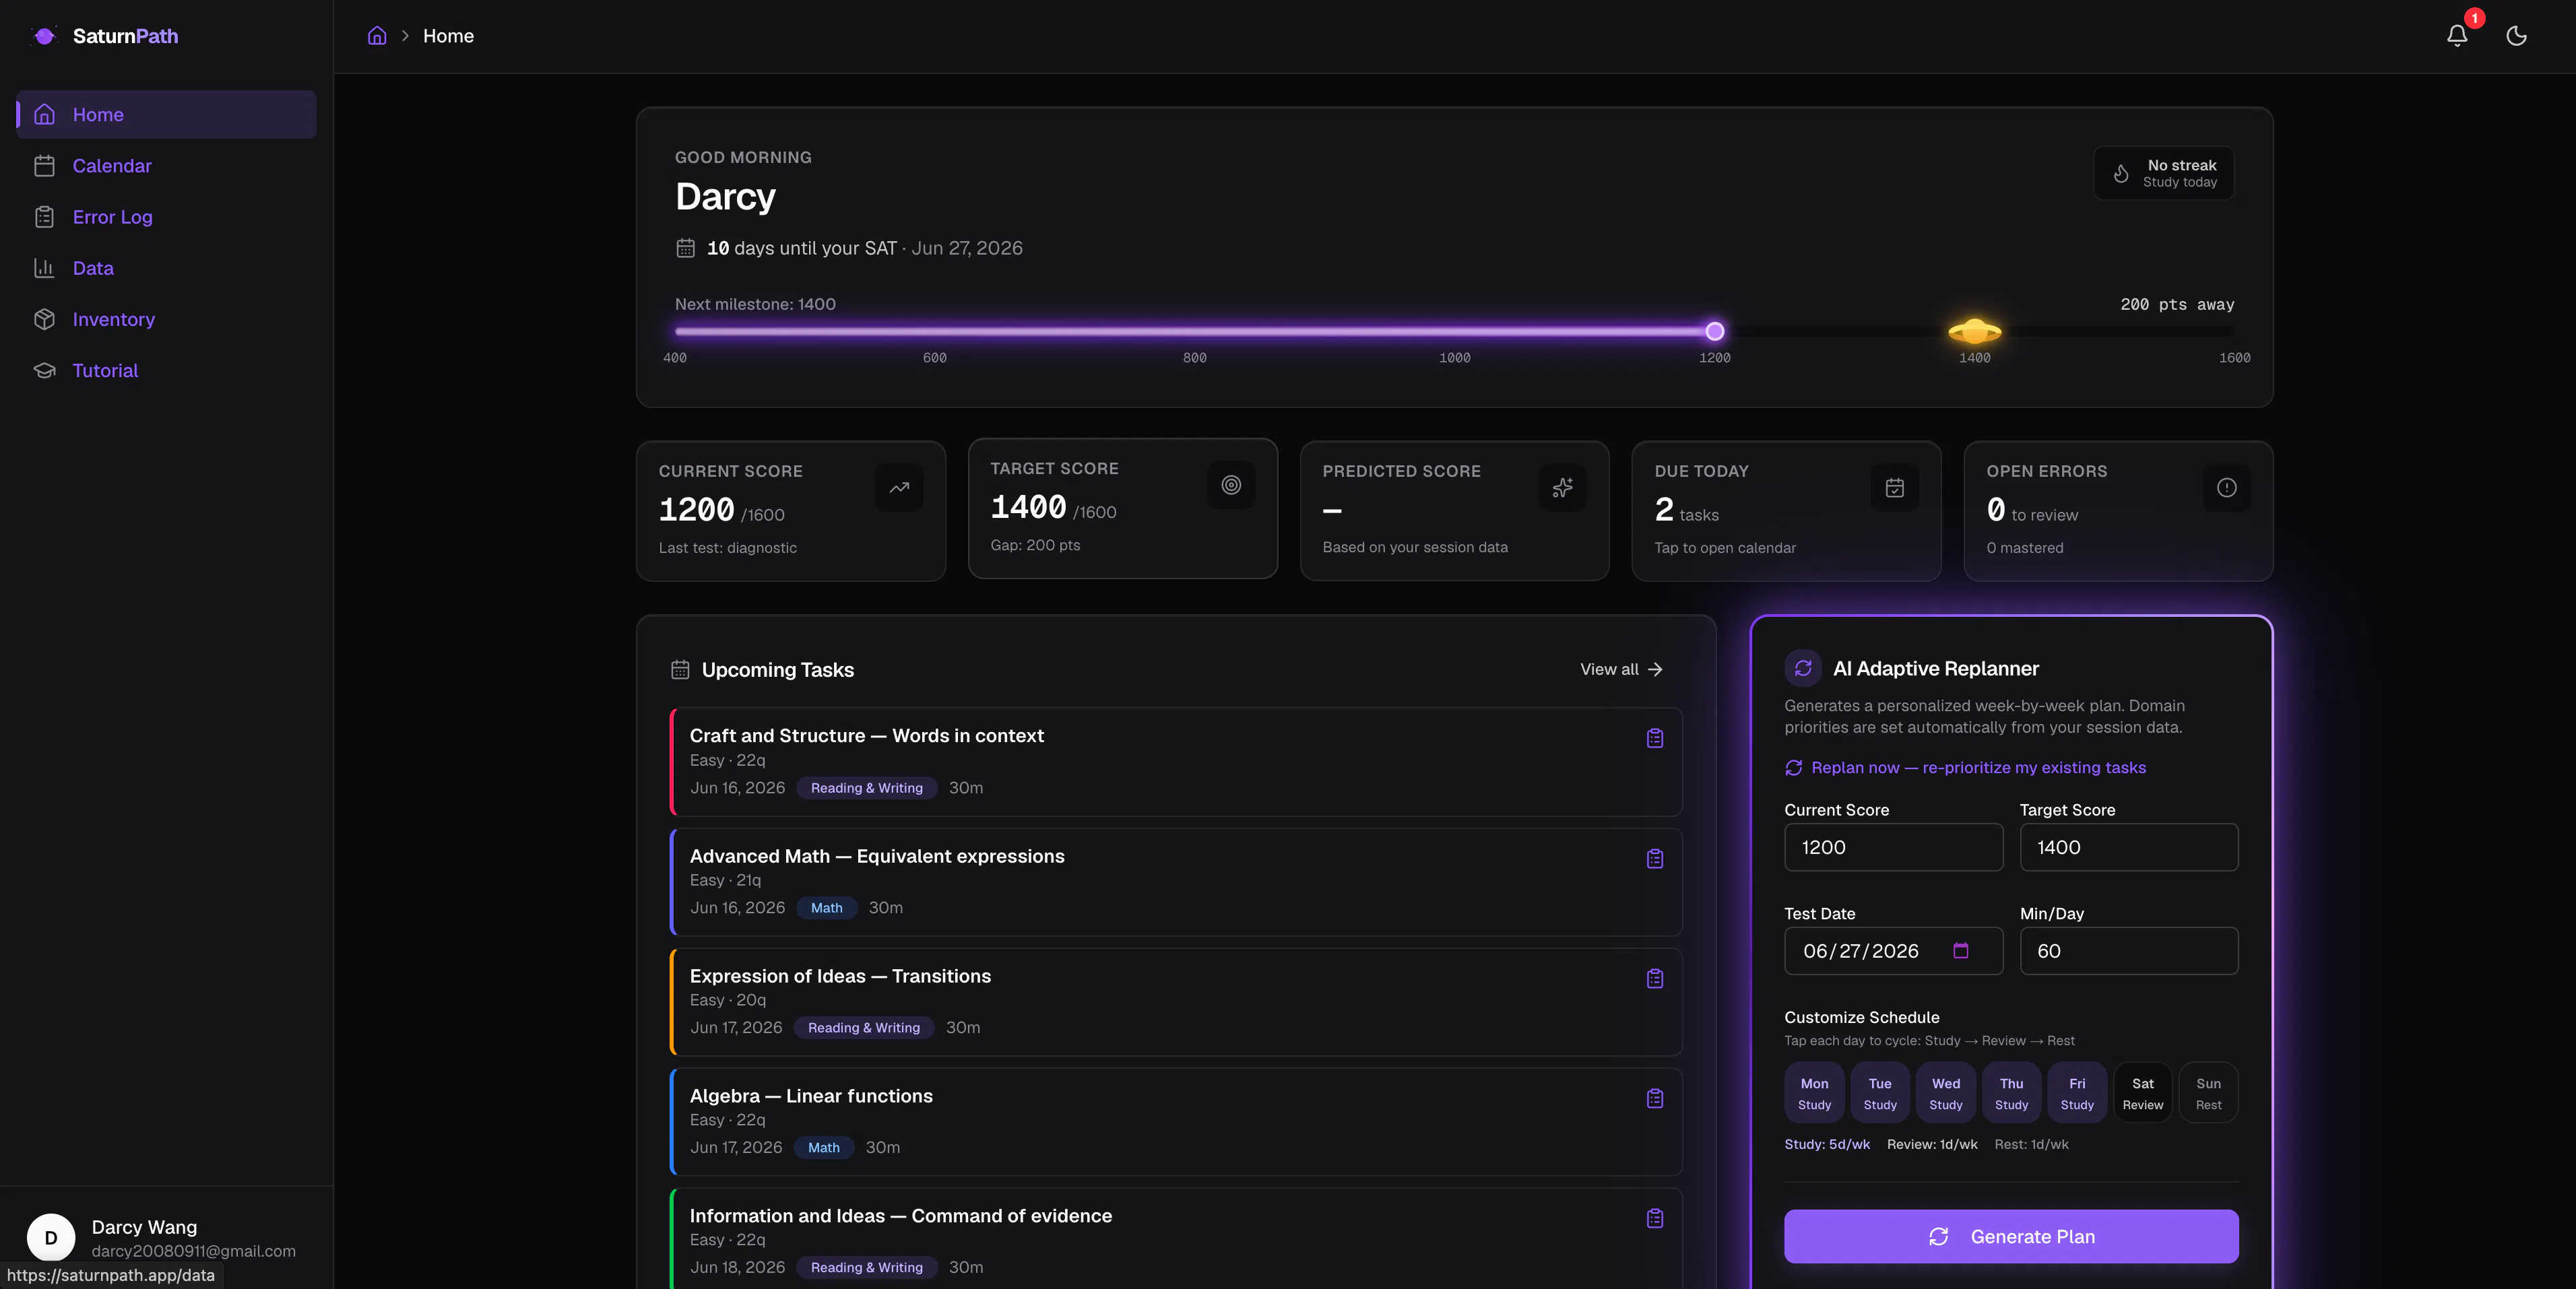Click the Current Score trend arrow icon
This screenshot has height=1289, width=2576.
(899, 488)
